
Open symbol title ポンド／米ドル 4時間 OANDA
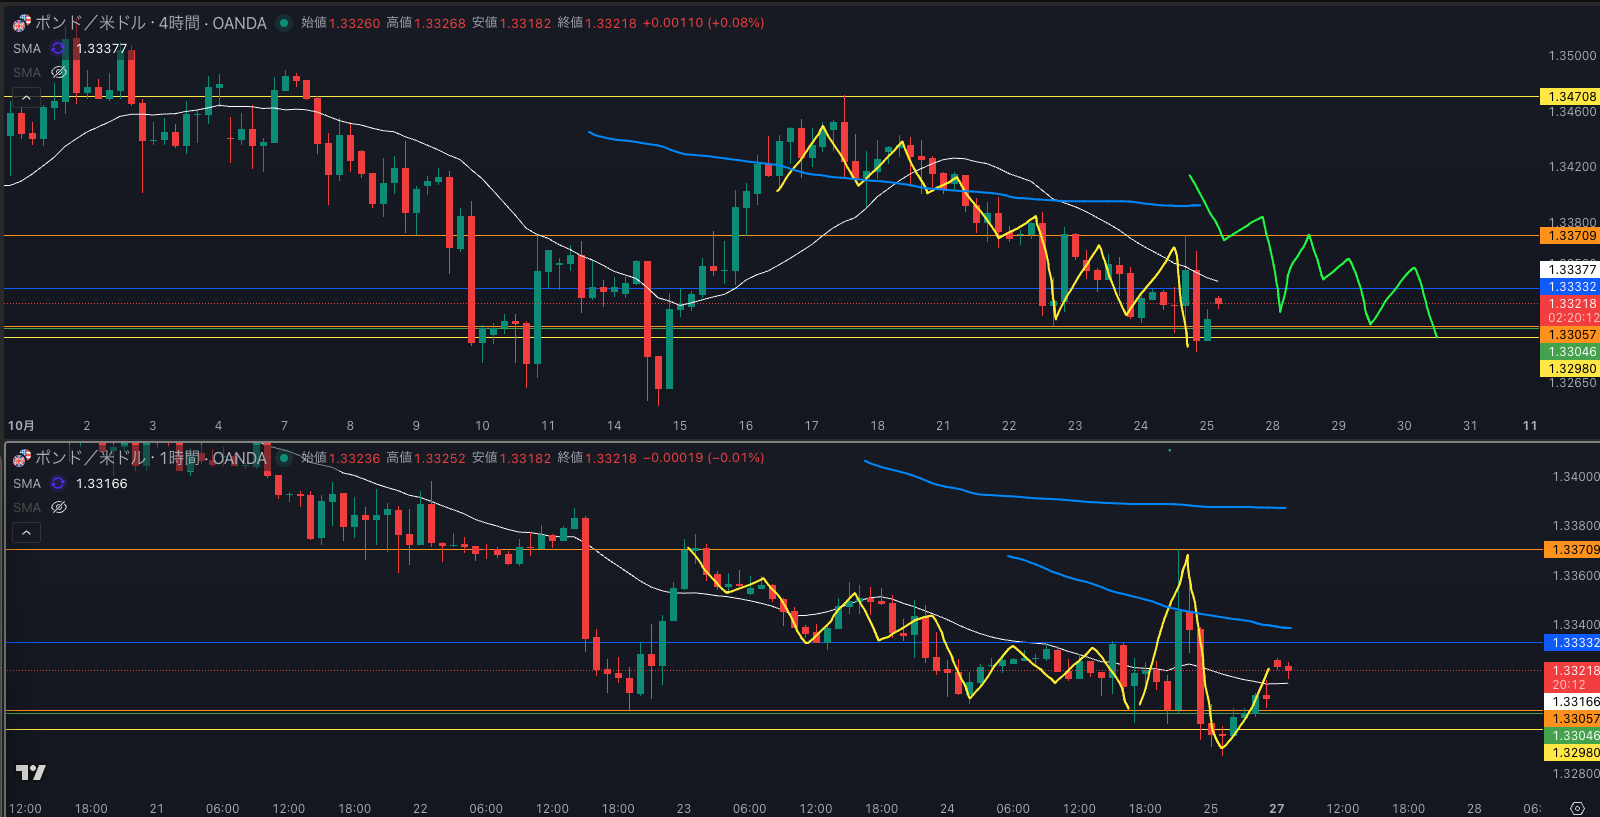pyautogui.click(x=150, y=23)
